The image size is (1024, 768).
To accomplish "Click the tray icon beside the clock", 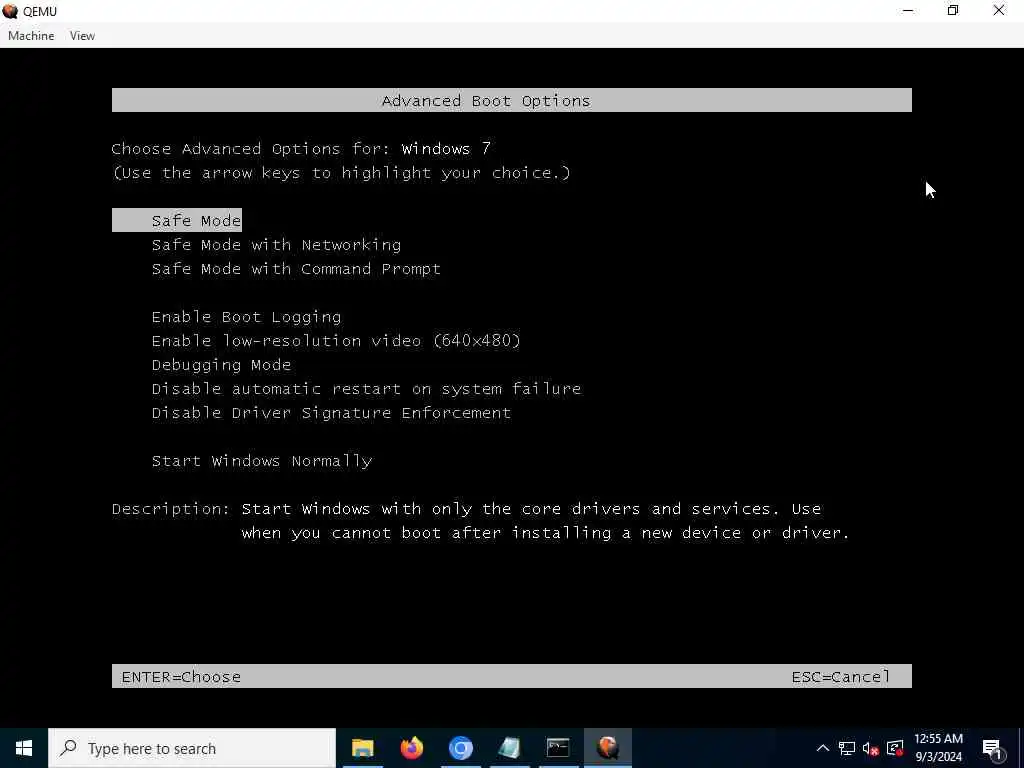I will pos(895,748).
